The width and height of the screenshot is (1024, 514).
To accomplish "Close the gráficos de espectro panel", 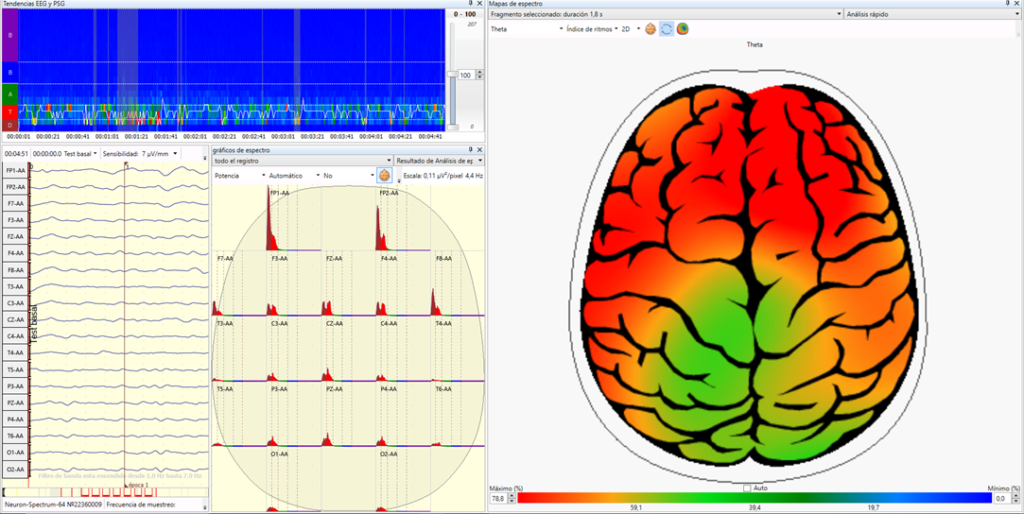I will coord(479,150).
